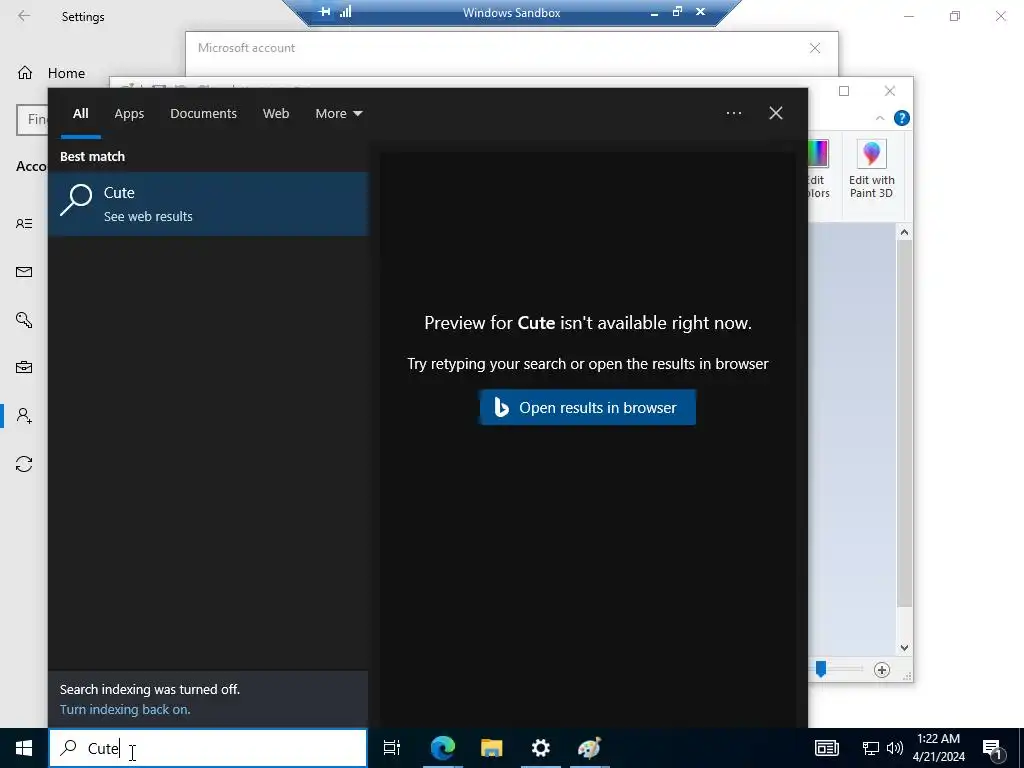Image resolution: width=1024 pixels, height=768 pixels.
Task: Switch to the Documents search tab
Action: pos(203,114)
